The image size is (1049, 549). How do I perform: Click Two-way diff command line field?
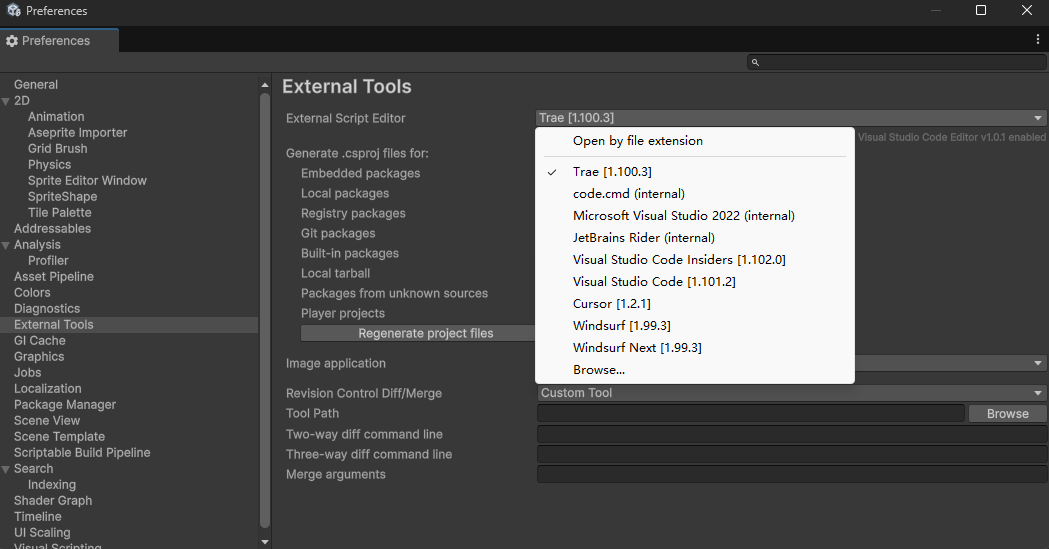point(792,434)
